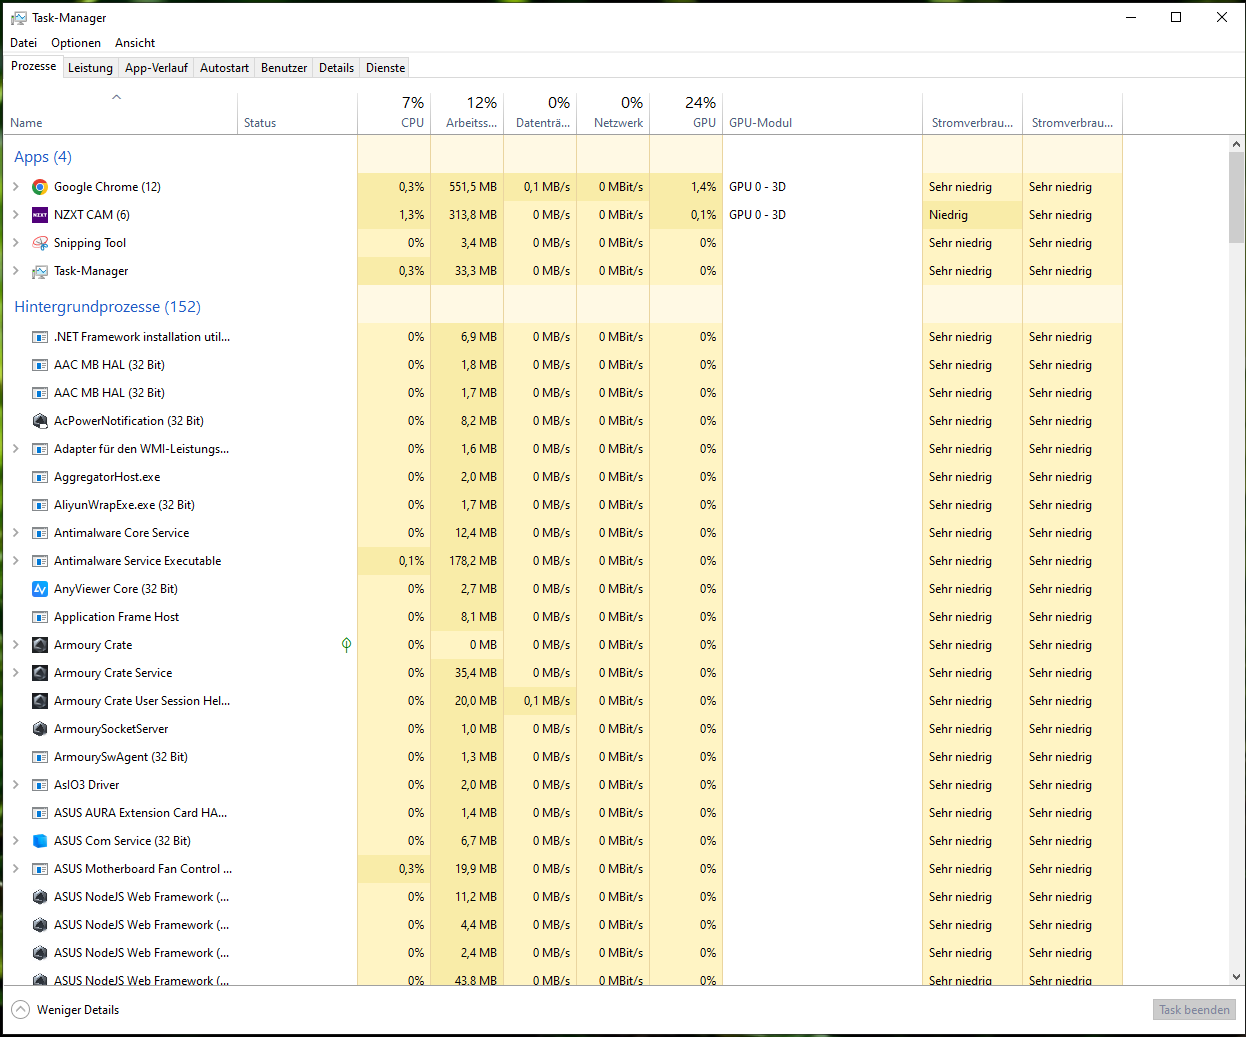Click the 551,5 MB memory value
Screen dimensions: 1246x1037
tap(473, 187)
